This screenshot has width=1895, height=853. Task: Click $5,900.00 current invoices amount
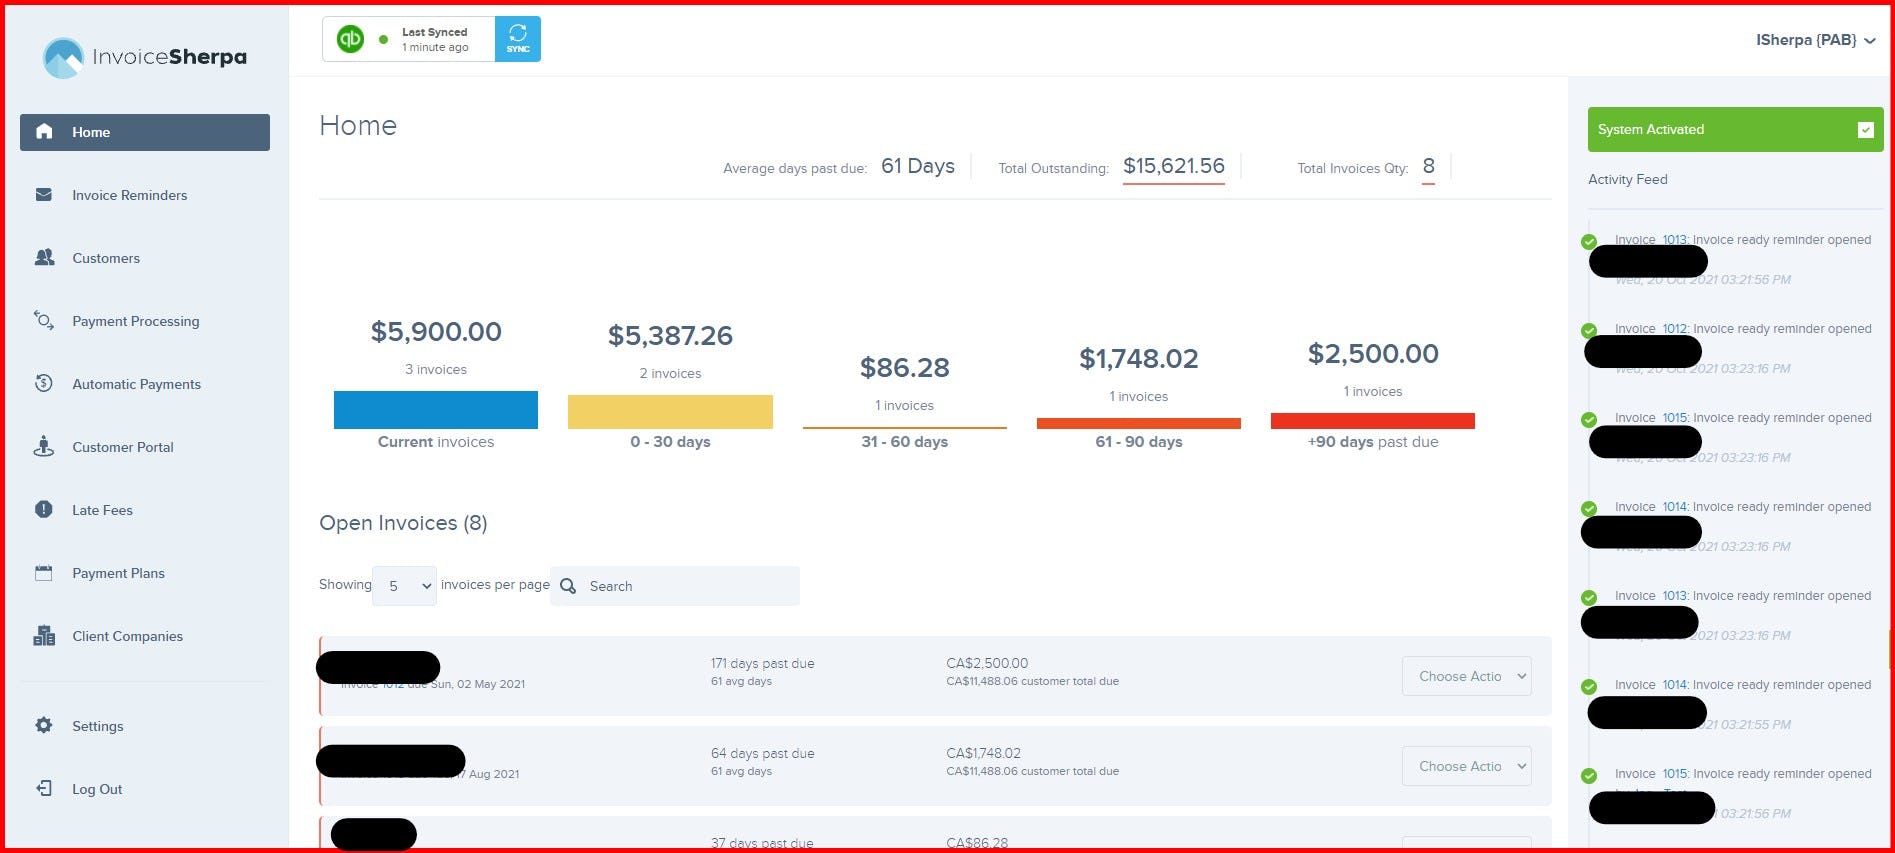436,332
